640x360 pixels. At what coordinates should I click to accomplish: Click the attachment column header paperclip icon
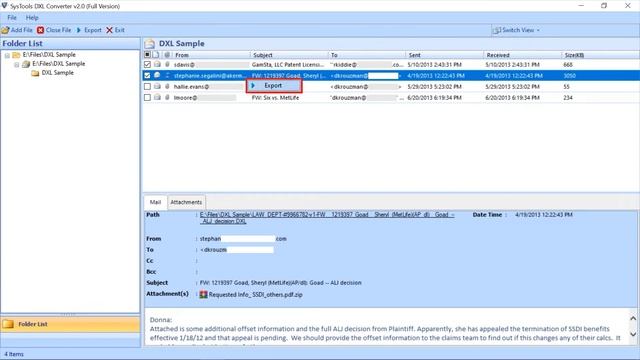click(x=167, y=55)
